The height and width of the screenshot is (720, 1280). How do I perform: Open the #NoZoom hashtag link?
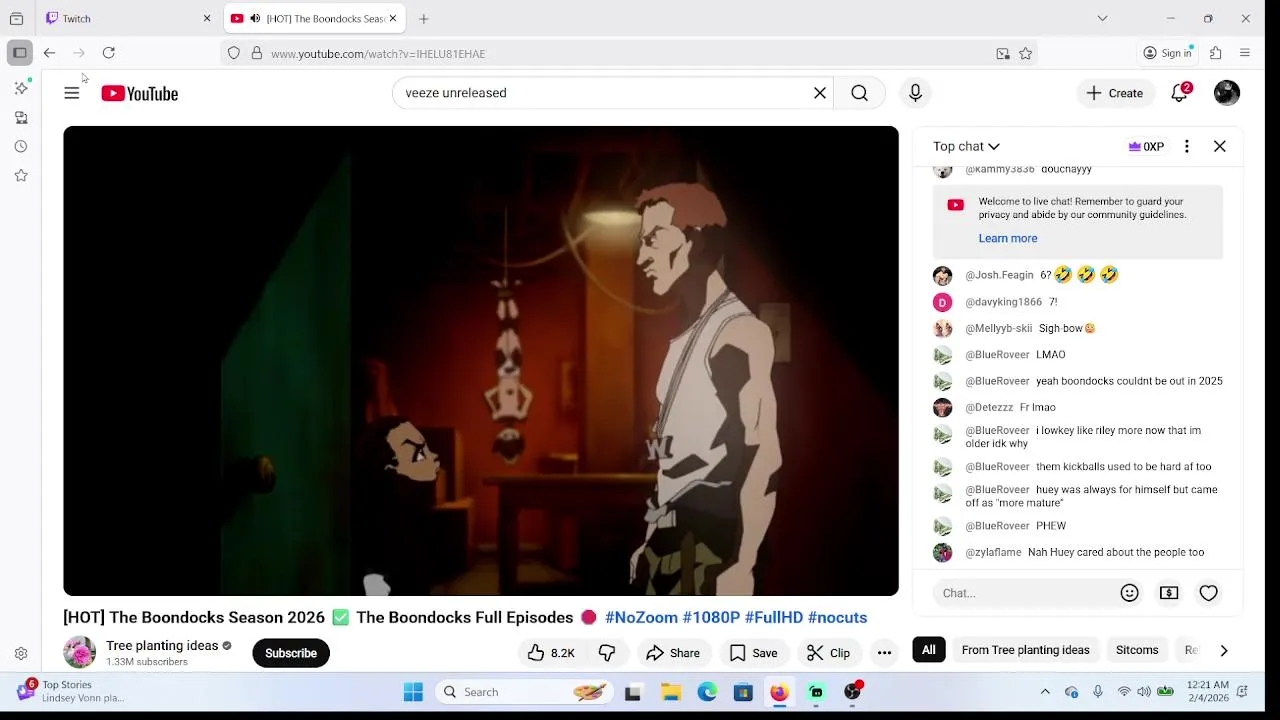click(641, 618)
